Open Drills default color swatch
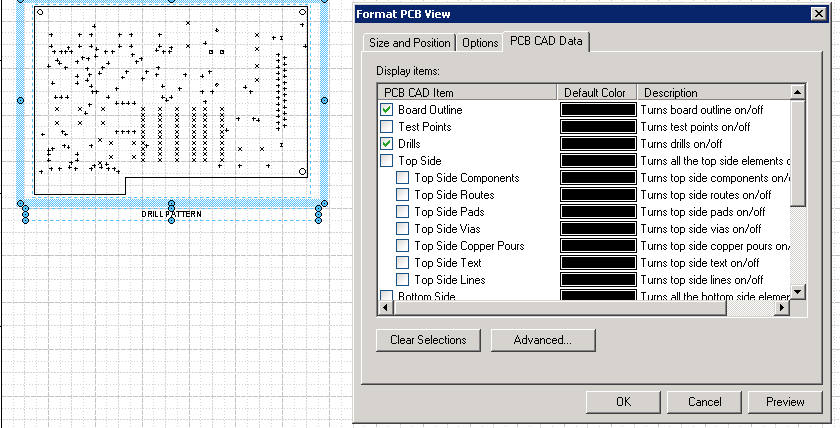The height and width of the screenshot is (428, 840). point(598,144)
